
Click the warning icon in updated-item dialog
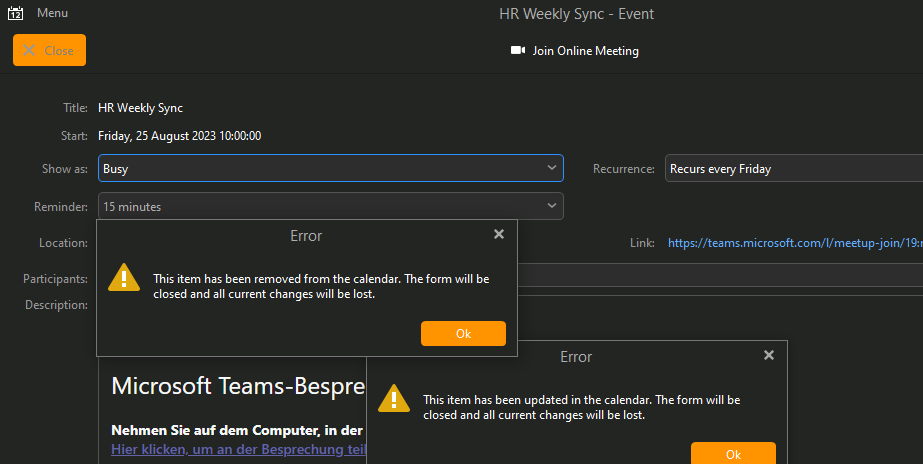pos(394,398)
